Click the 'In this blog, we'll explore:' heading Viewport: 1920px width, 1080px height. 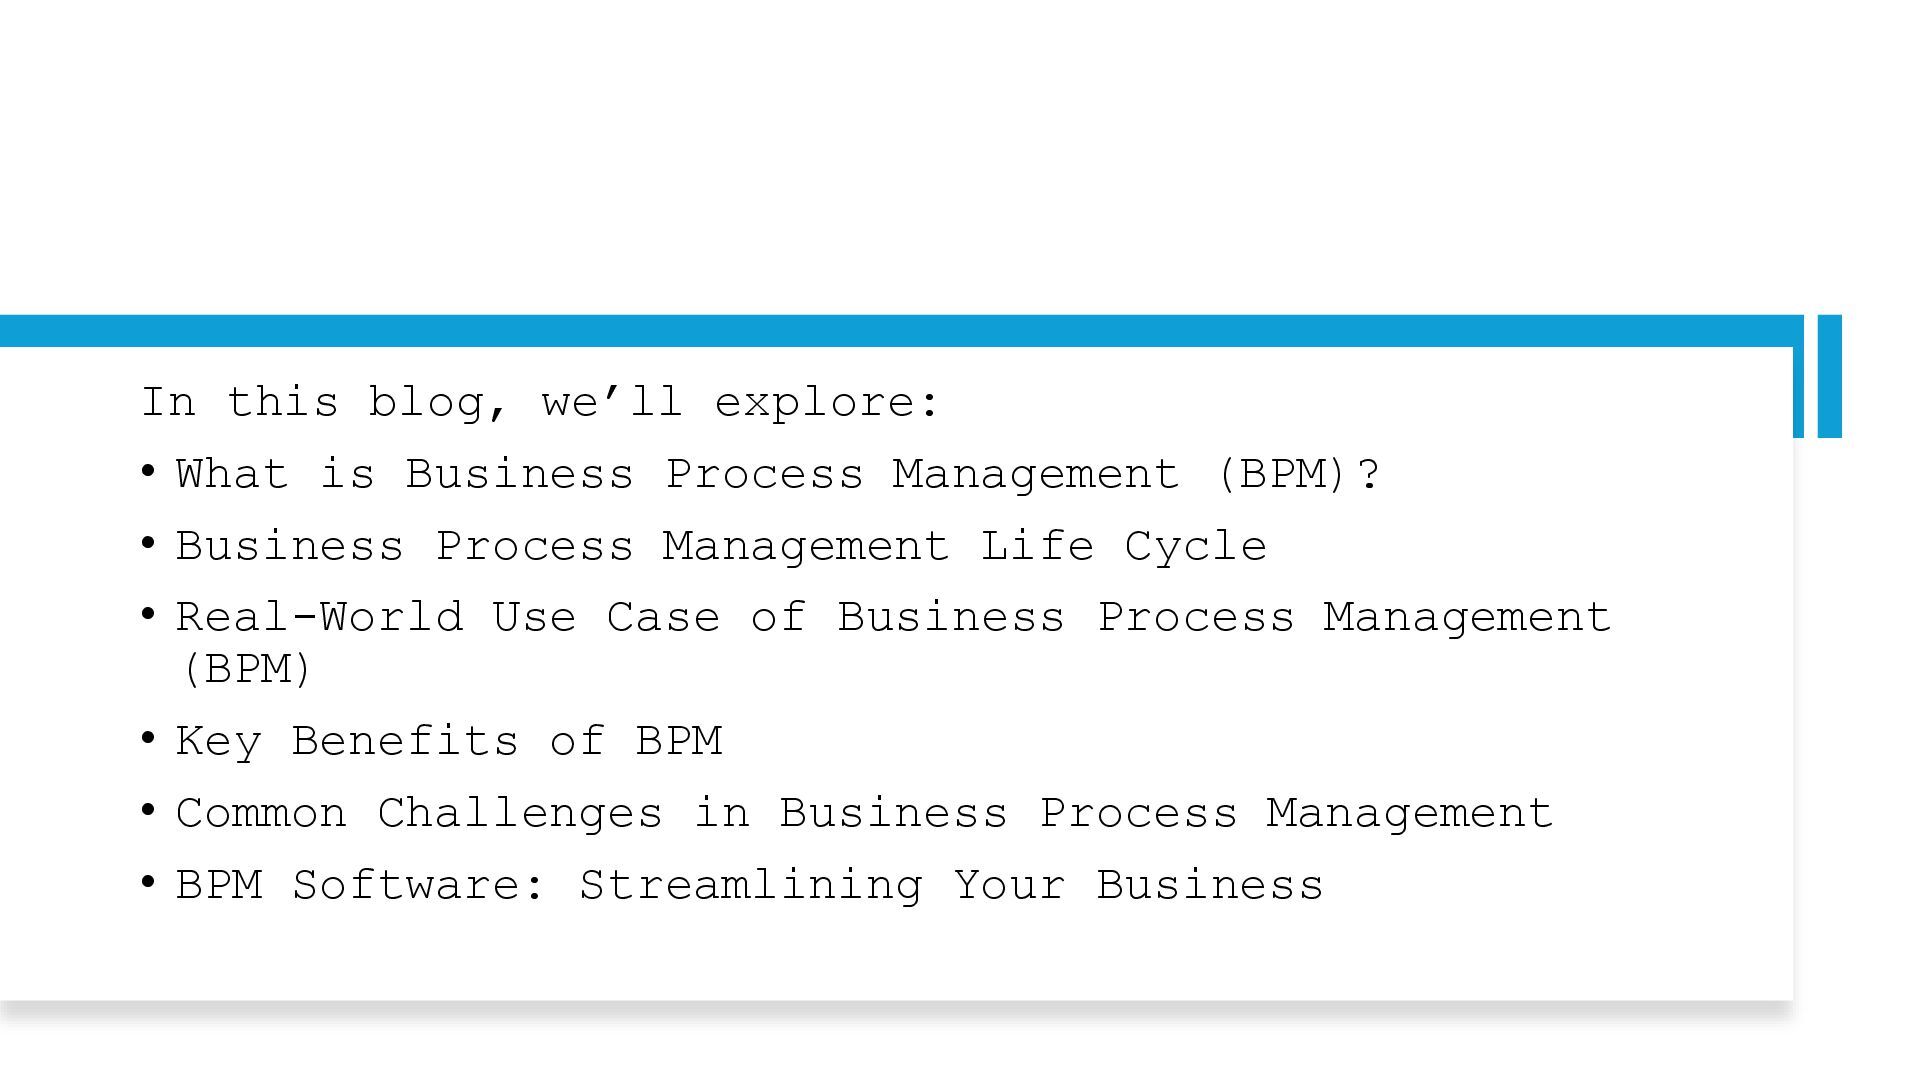(x=540, y=402)
